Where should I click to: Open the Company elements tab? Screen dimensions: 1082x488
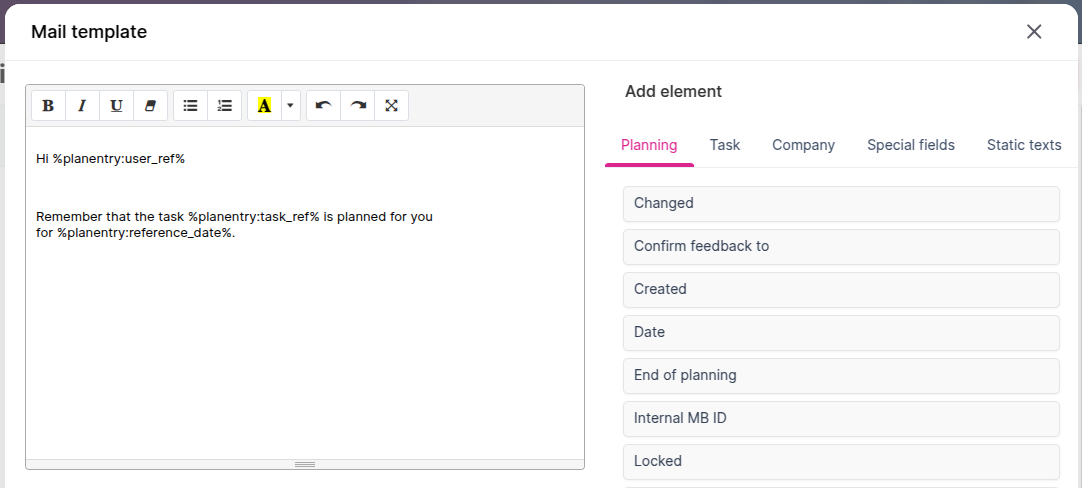(x=803, y=145)
